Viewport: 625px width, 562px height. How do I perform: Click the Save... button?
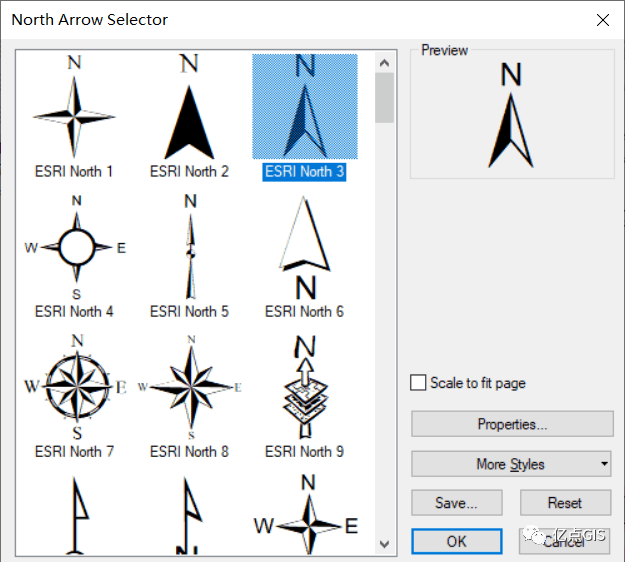(456, 503)
